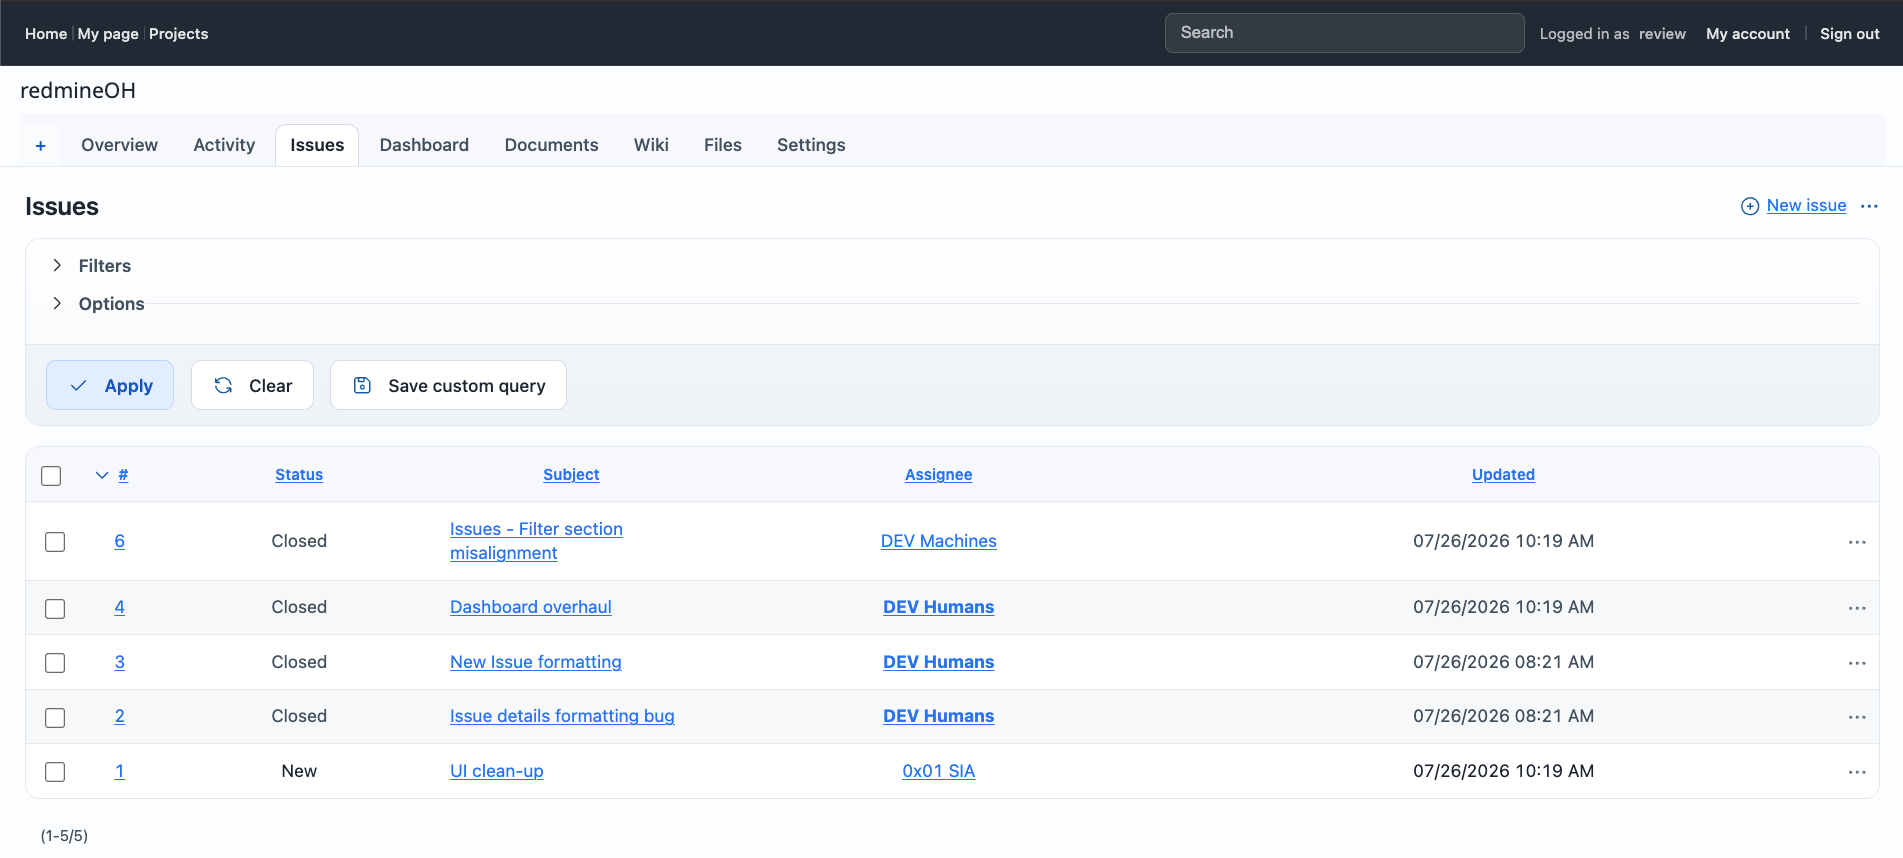
Task: Open actions menu for UI clean-up row
Action: (1857, 772)
